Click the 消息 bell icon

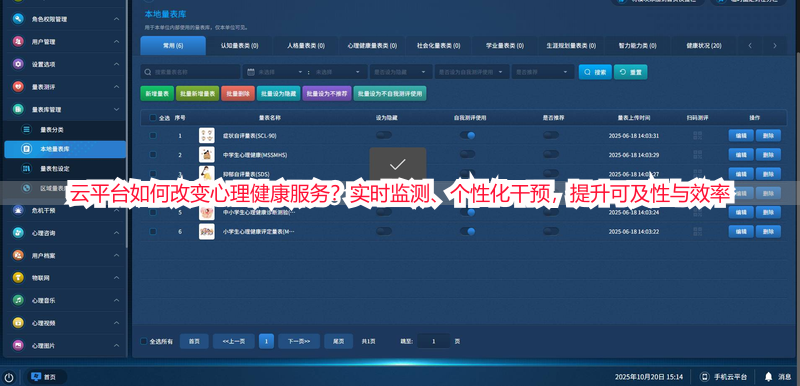click(768, 377)
